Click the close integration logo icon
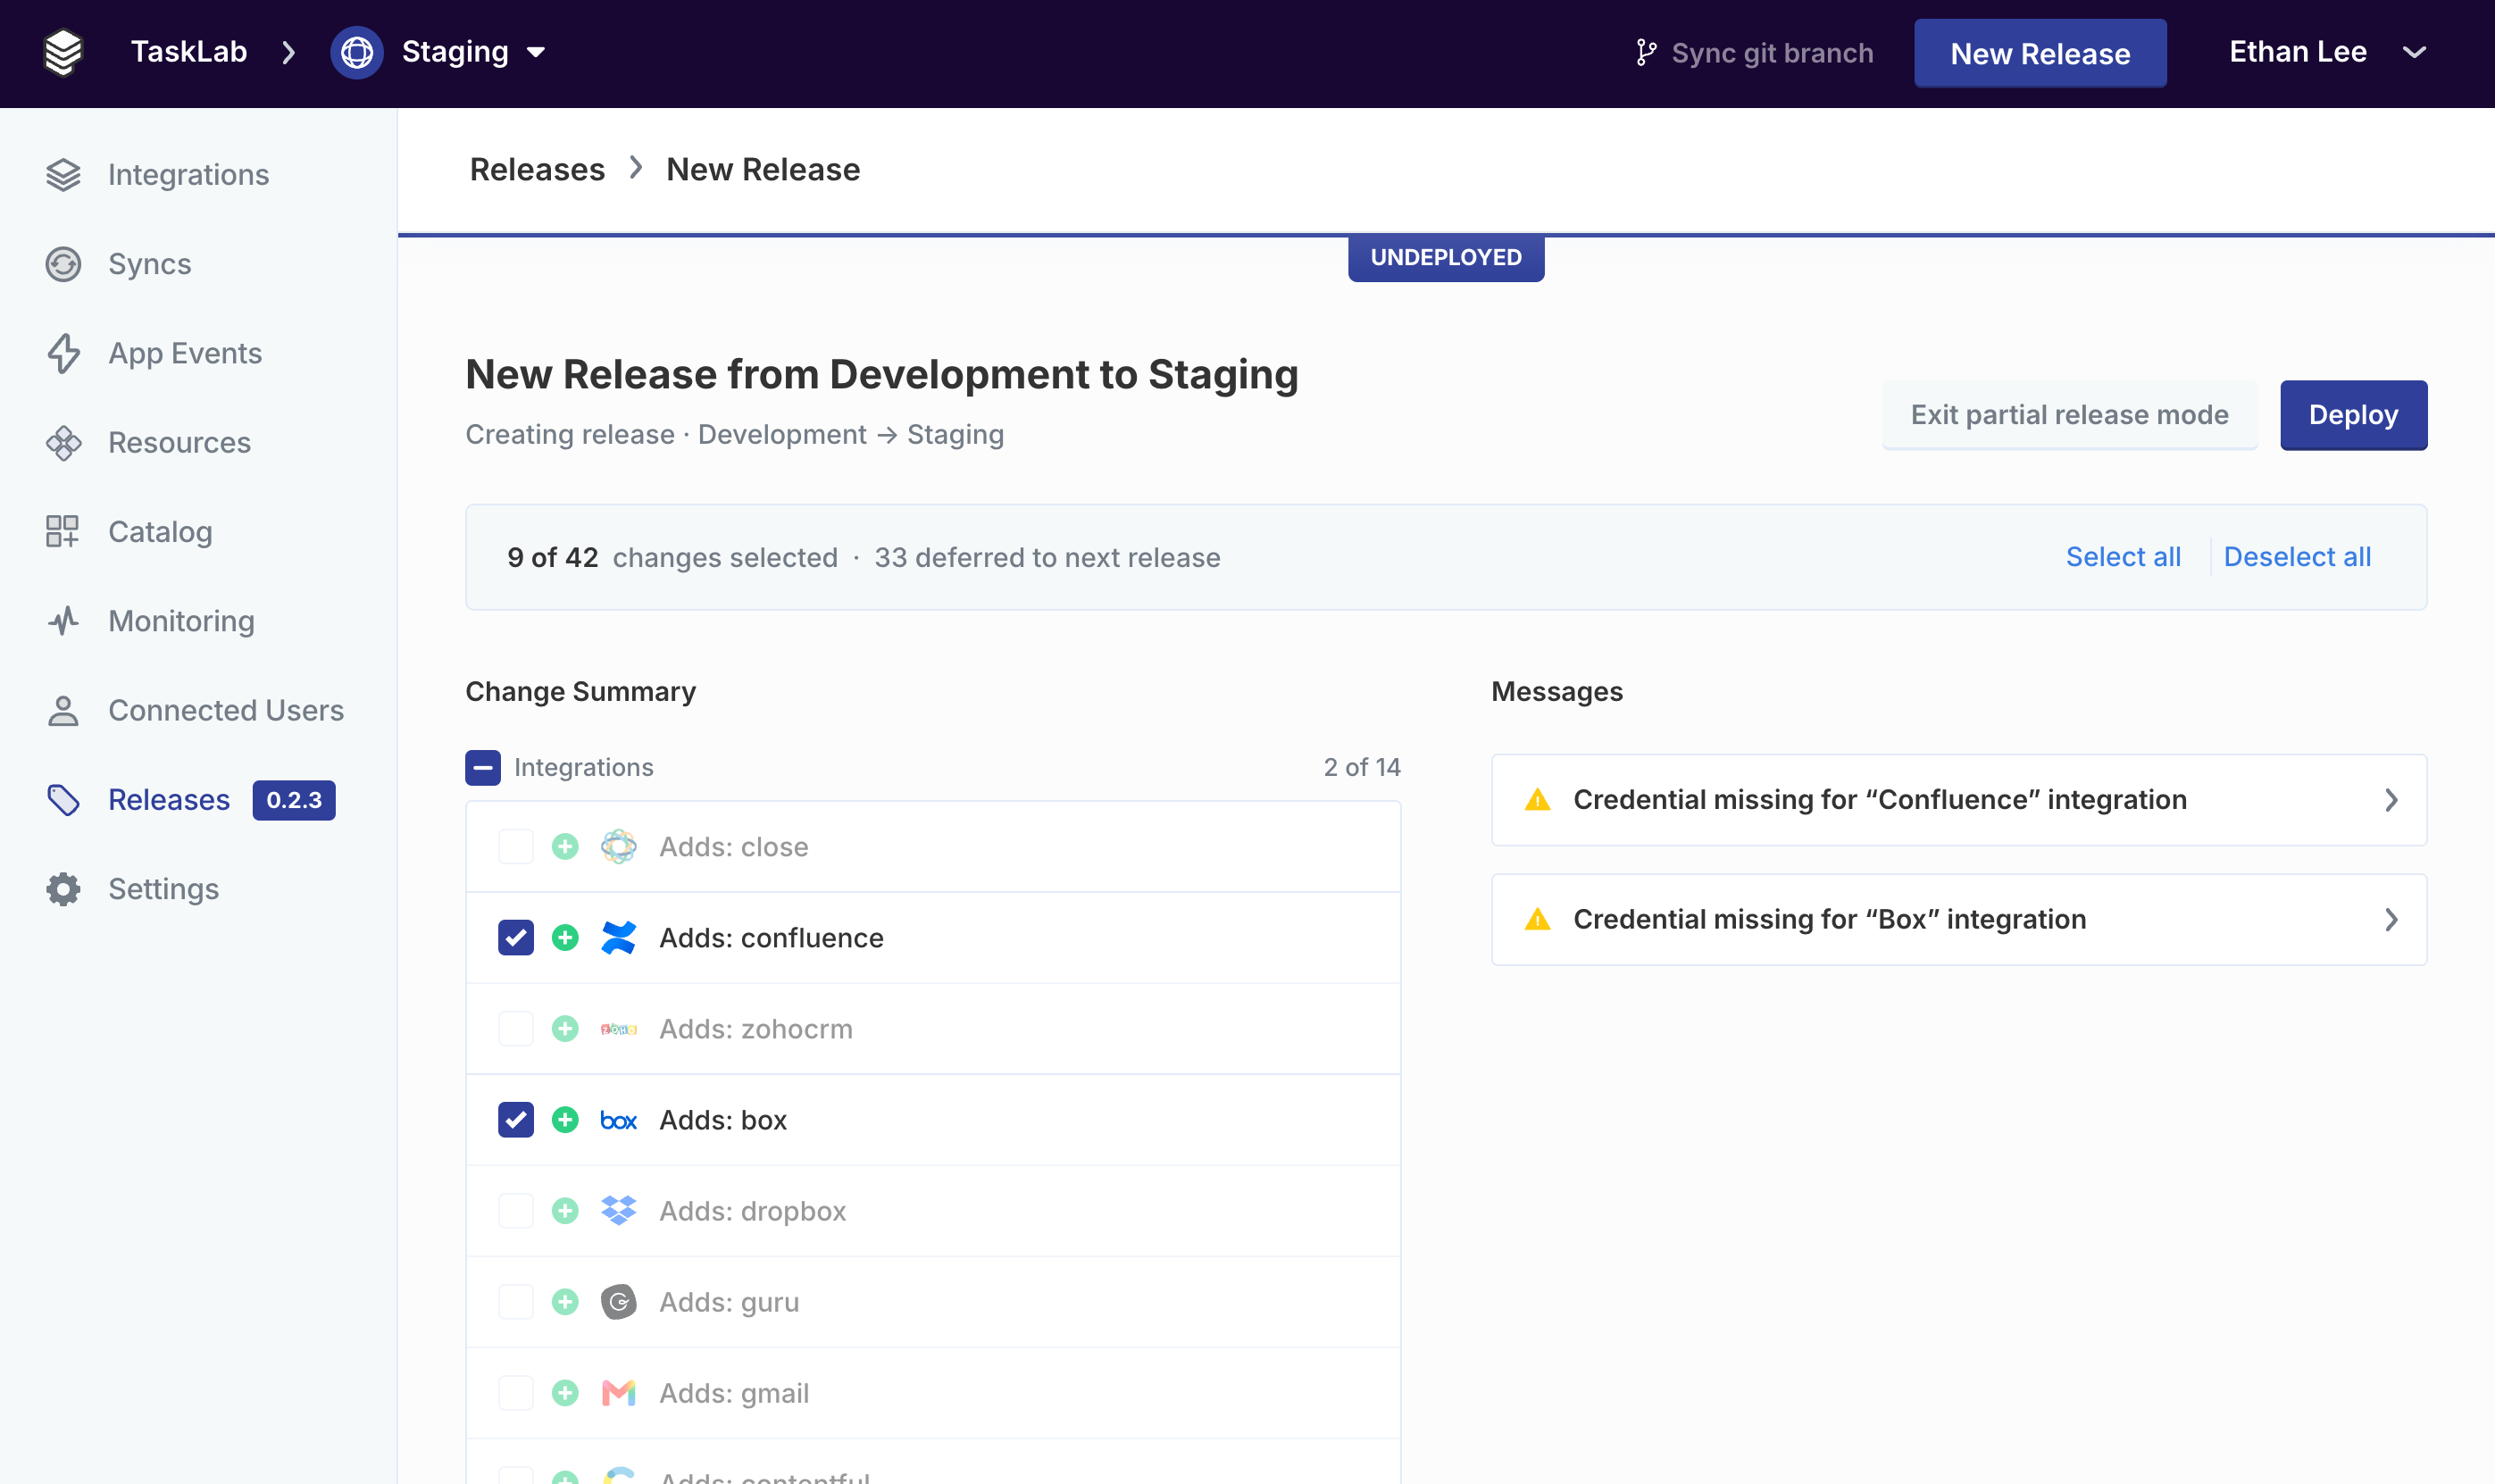This screenshot has width=2495, height=1484. pos(618,847)
